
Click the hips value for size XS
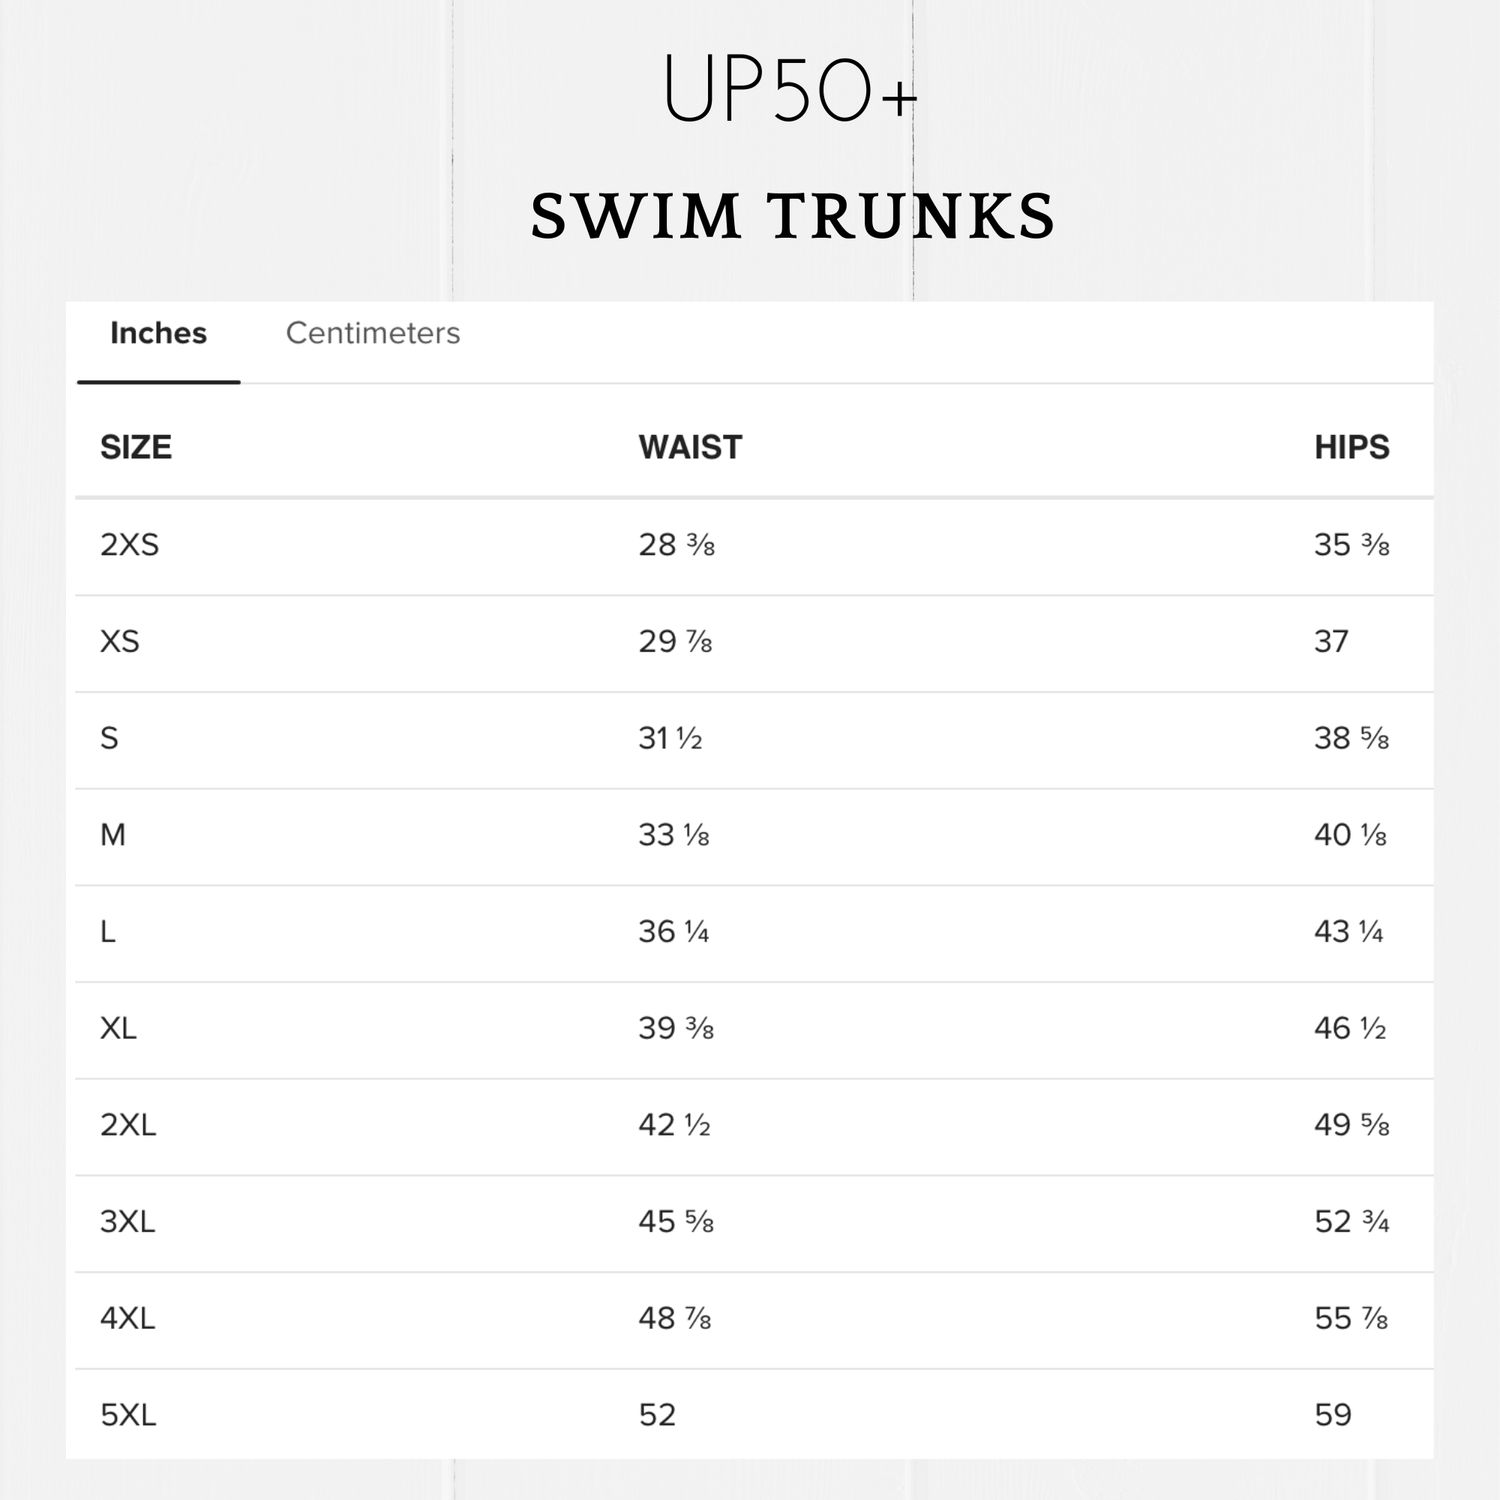point(1331,641)
